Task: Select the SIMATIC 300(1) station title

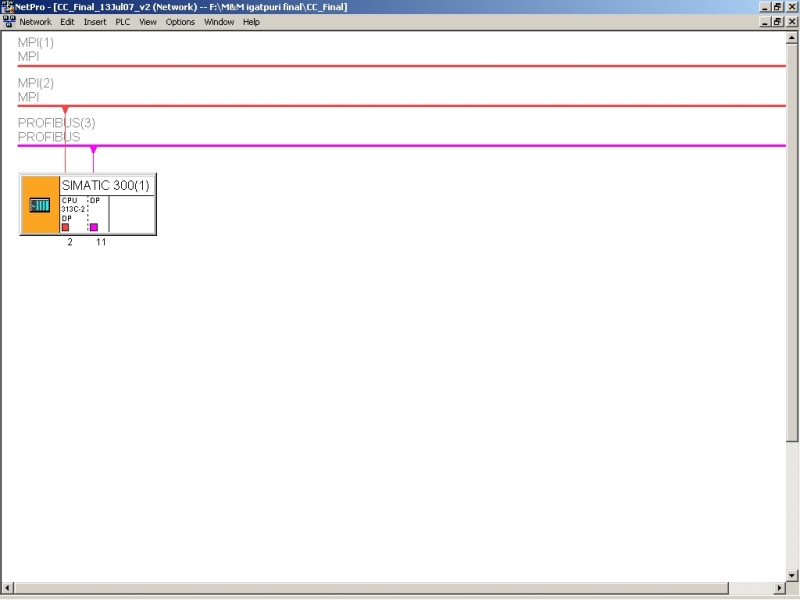Action: (x=107, y=185)
